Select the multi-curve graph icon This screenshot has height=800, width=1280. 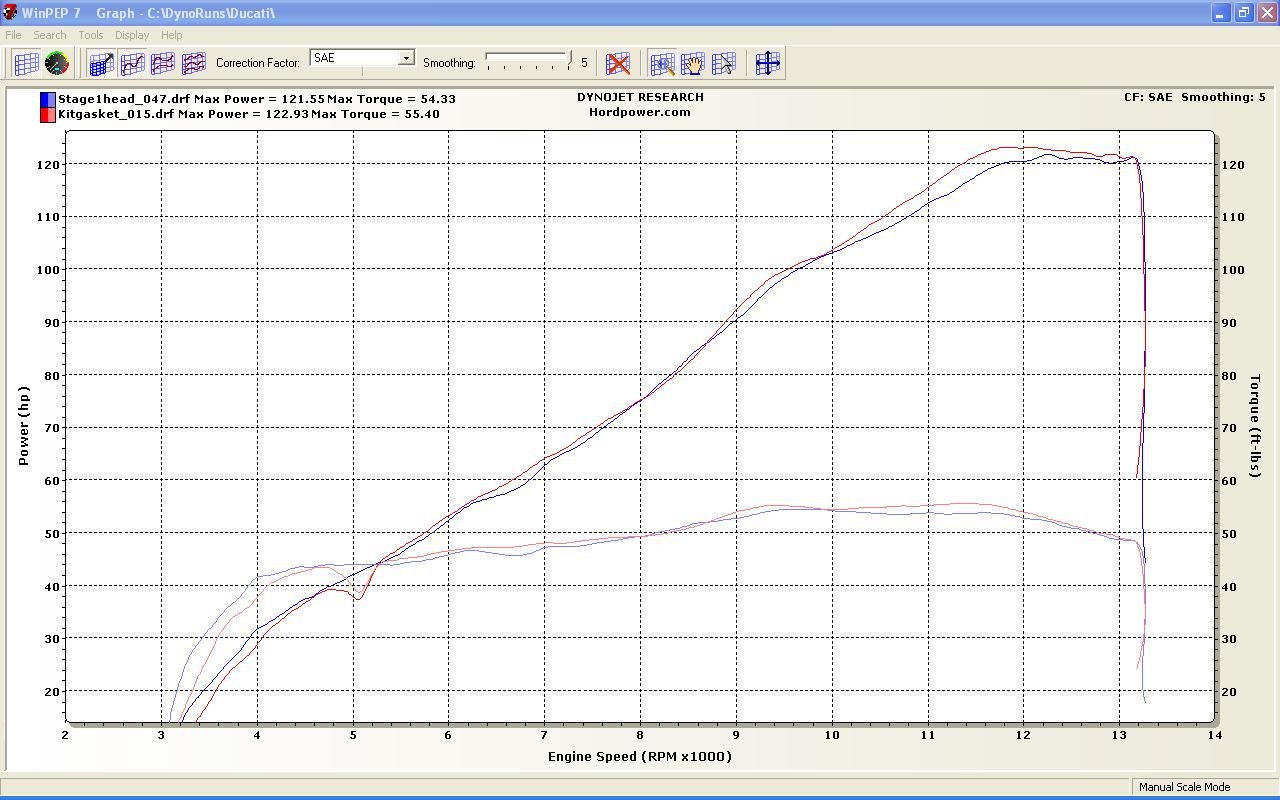(x=193, y=63)
